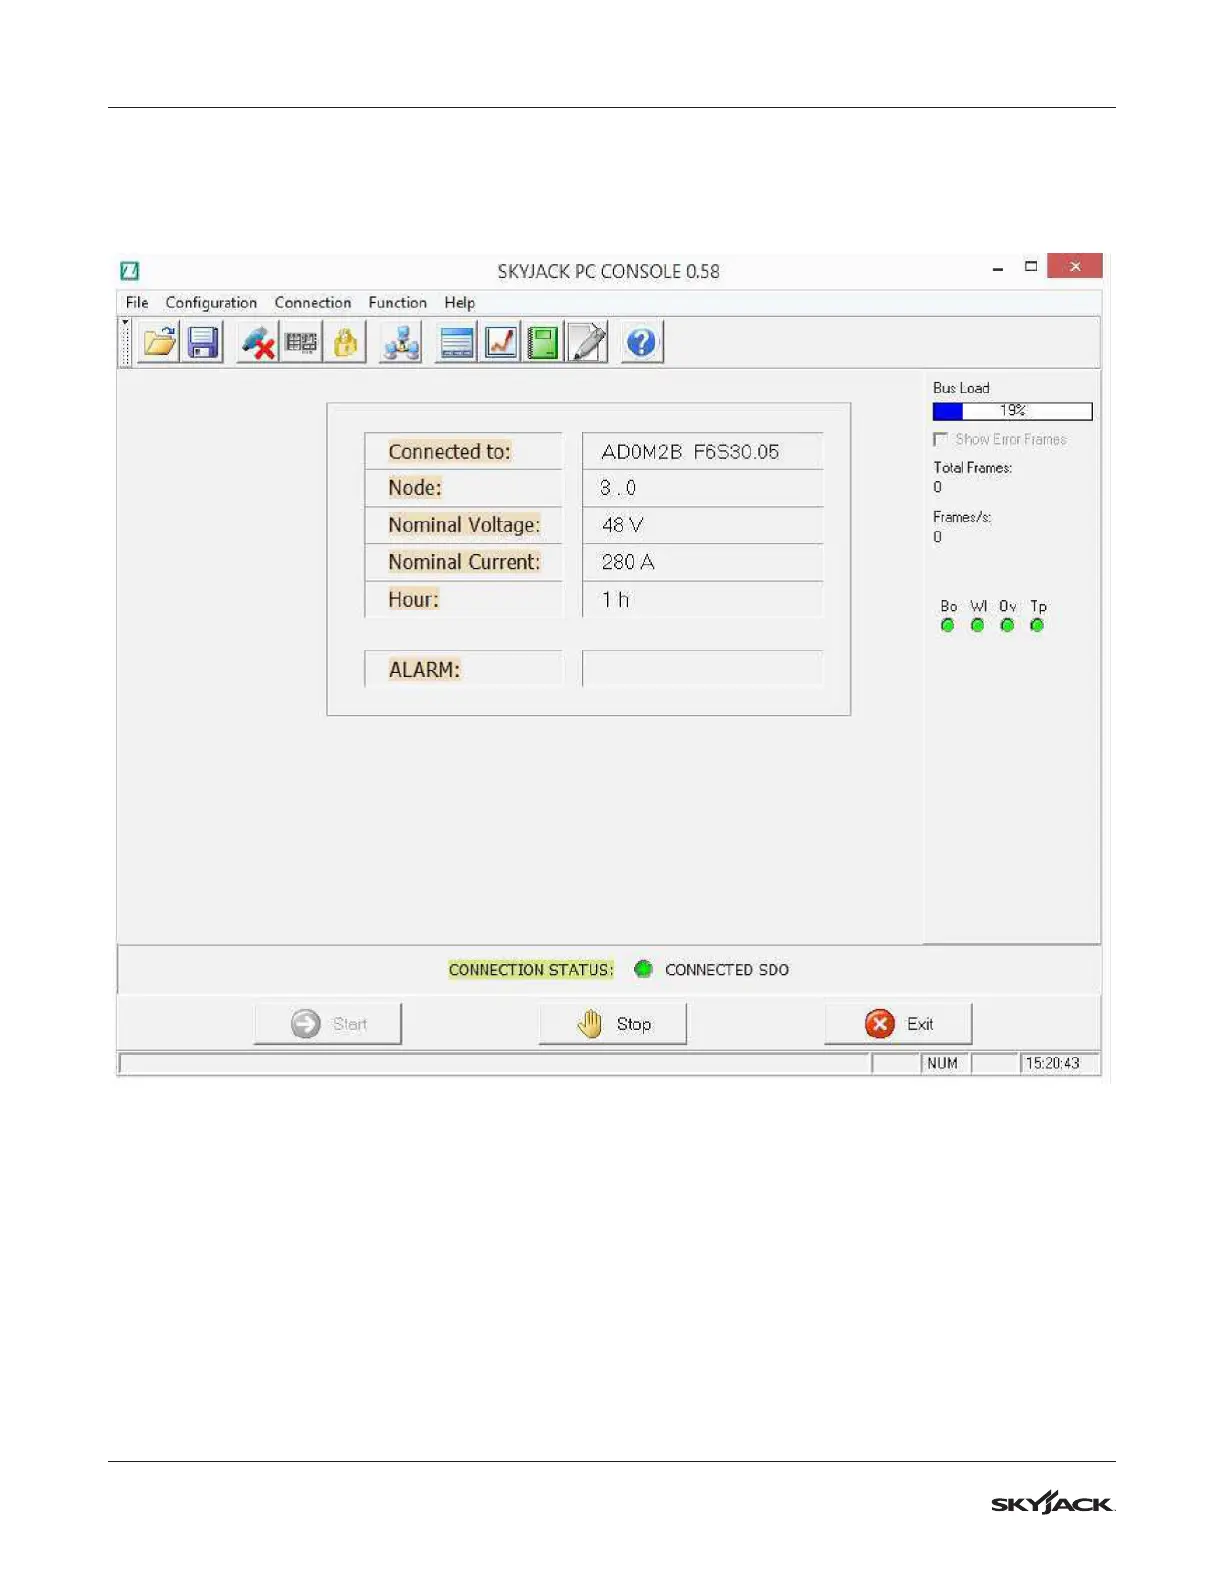Maximize the SKYJACK PC CONSOLE window
Screen dimensions: 1224x1584
(x=1031, y=267)
